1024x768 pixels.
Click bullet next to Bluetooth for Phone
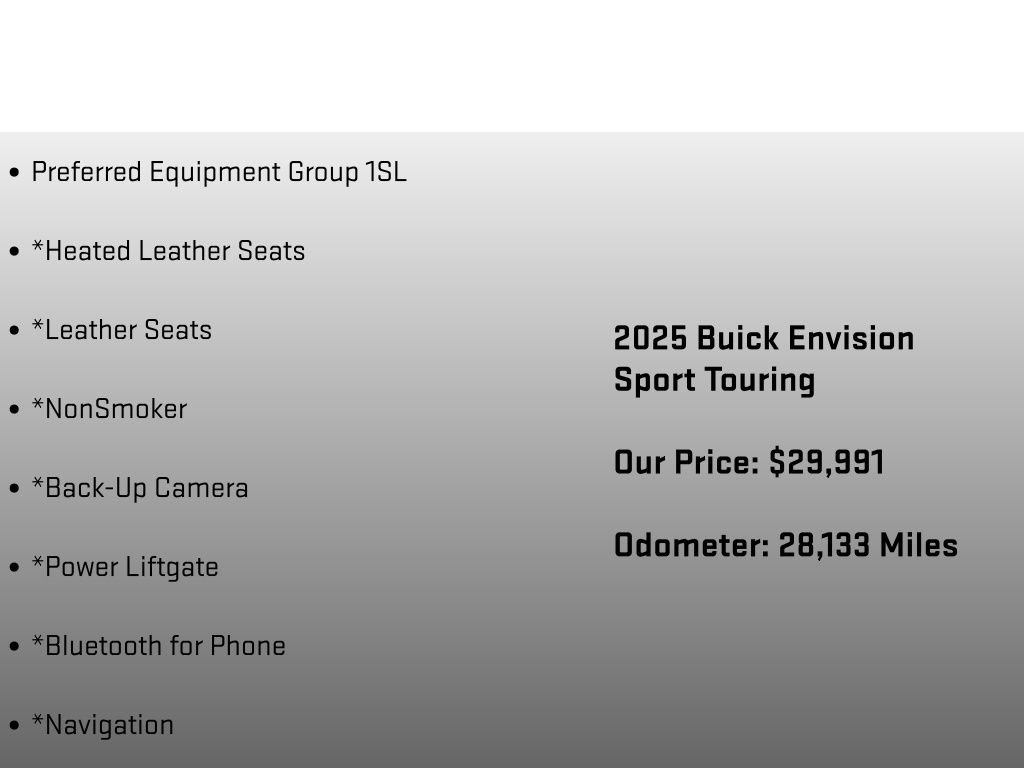14,647
